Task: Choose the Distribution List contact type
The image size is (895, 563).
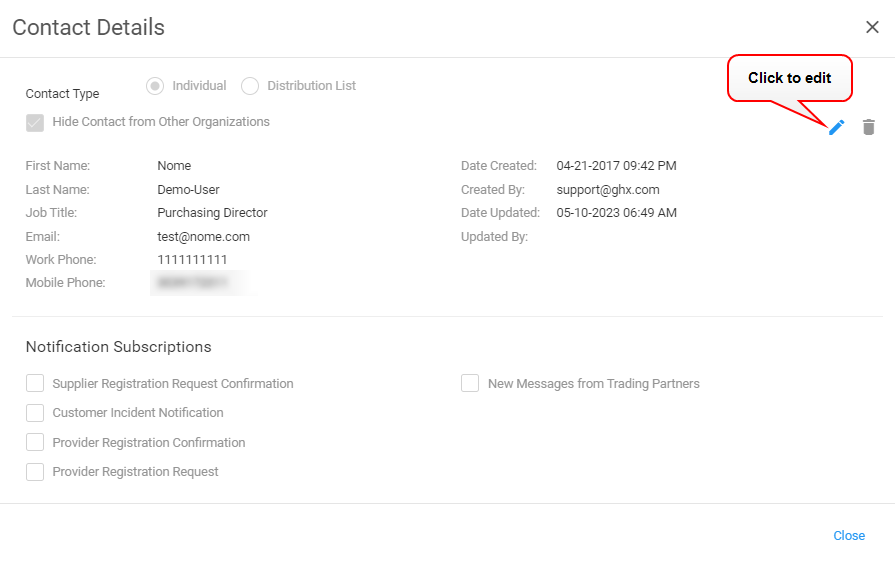Action: pyautogui.click(x=250, y=86)
